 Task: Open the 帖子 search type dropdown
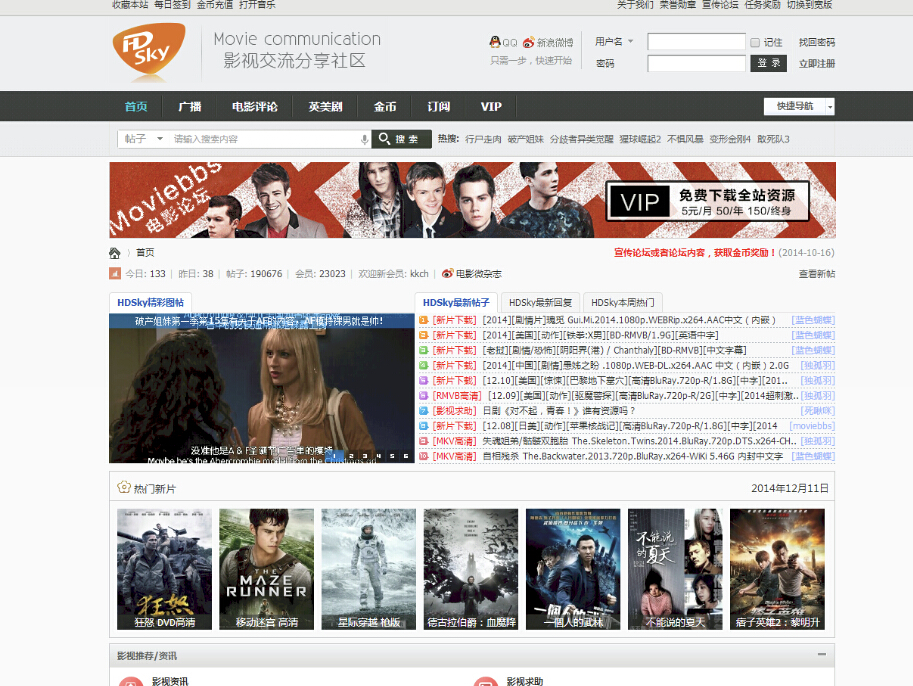143,139
